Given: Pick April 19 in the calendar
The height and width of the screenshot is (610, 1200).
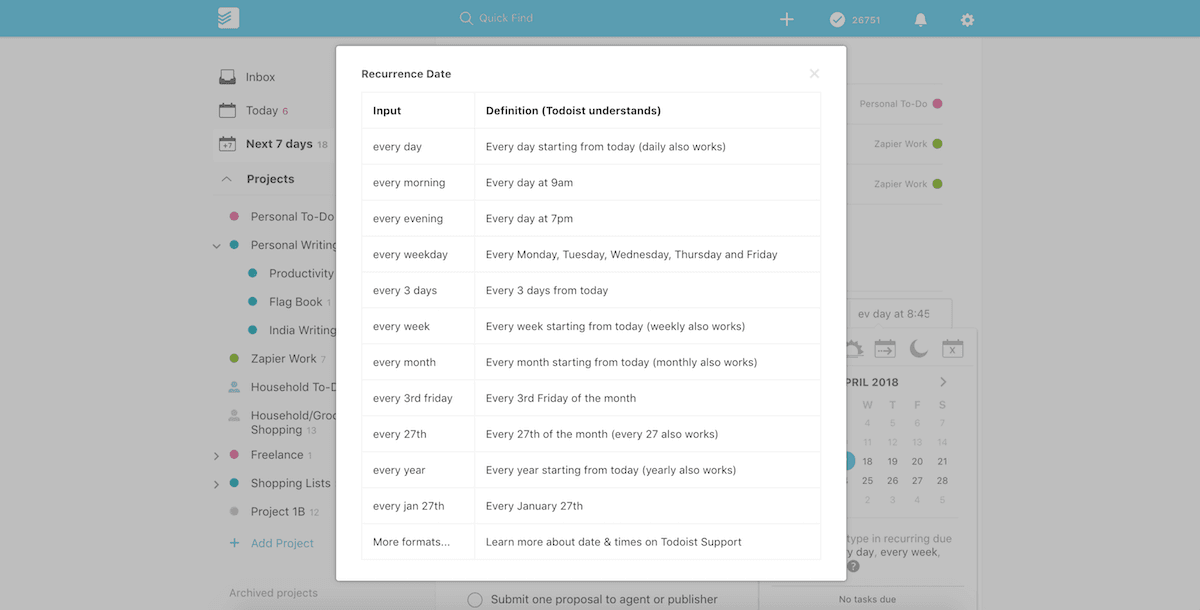Looking at the screenshot, I should click(892, 461).
